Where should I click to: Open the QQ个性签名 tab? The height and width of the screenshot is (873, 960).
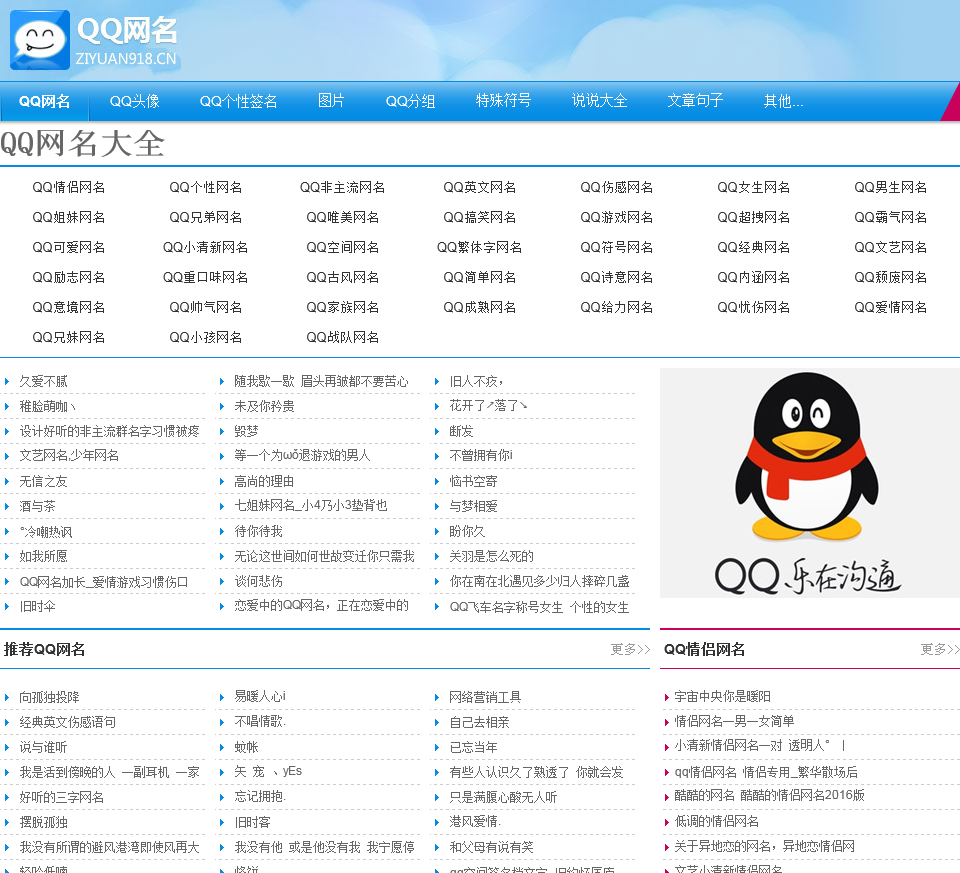coord(239,101)
